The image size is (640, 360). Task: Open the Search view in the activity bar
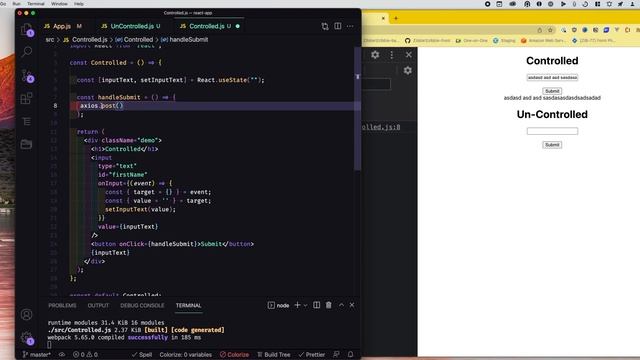(x=27, y=52)
